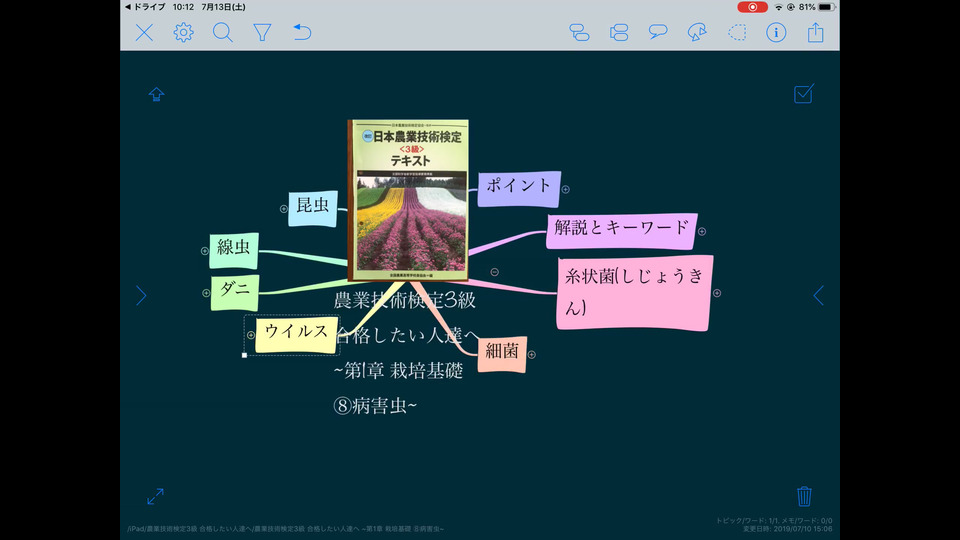Screen dimensions: 960x540
Task: Open settings gear in toolbar
Action: pyautogui.click(x=183, y=32)
